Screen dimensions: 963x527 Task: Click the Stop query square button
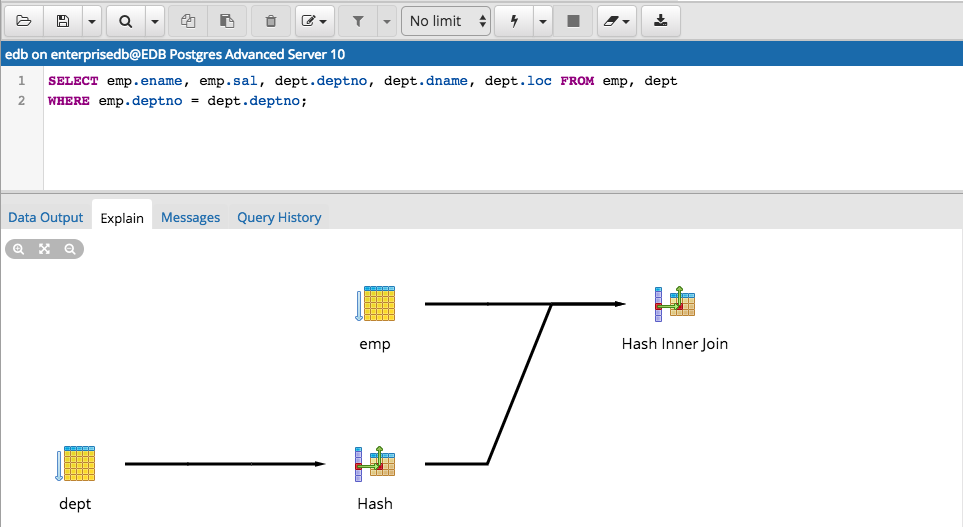[573, 21]
